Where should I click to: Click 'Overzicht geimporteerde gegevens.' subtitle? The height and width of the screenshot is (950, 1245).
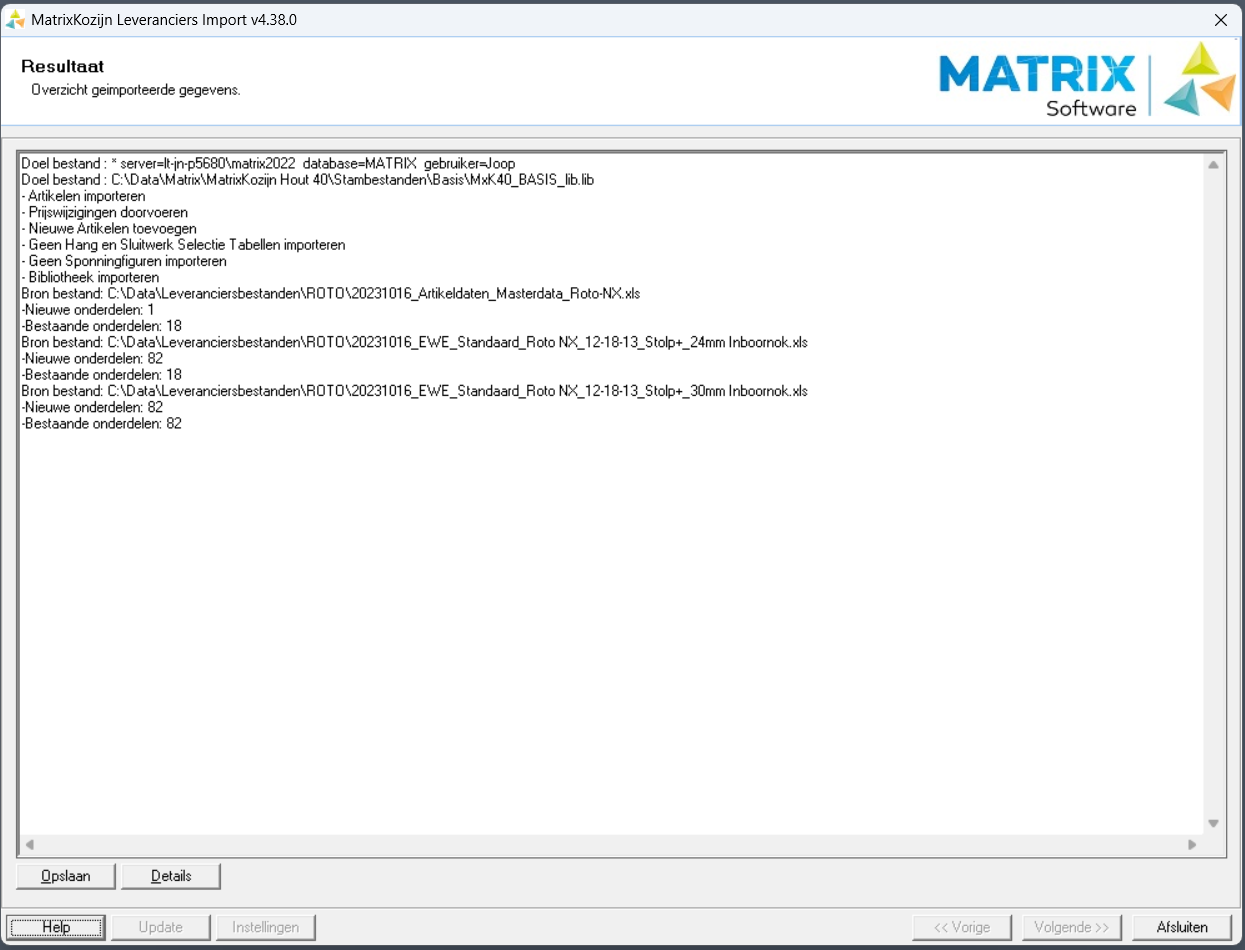point(136,90)
